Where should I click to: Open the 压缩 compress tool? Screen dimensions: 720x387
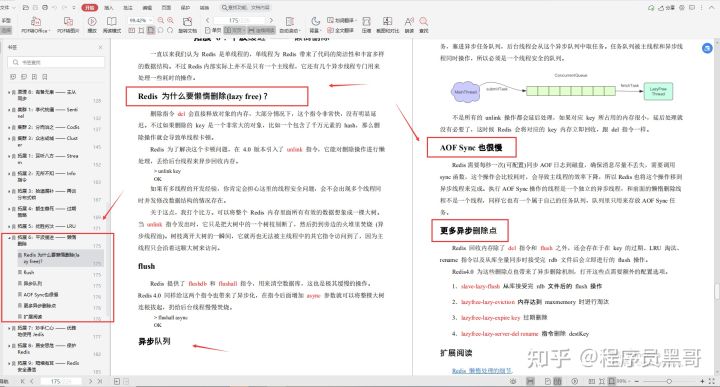coord(366,25)
